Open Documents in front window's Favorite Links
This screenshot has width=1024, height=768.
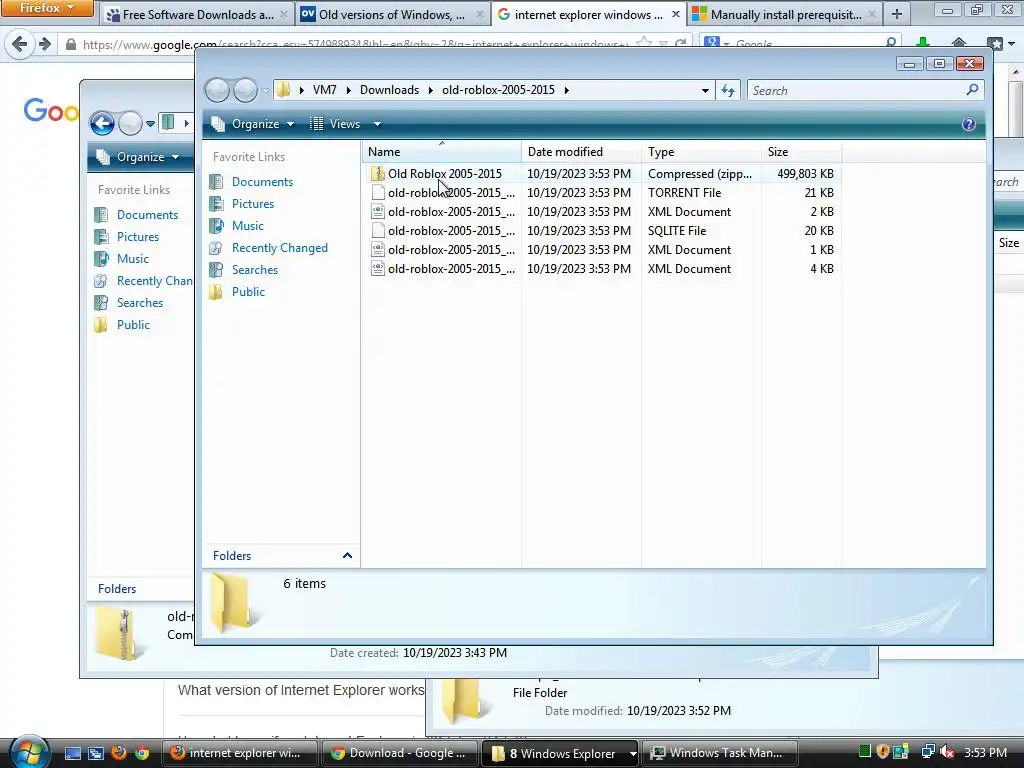262,182
